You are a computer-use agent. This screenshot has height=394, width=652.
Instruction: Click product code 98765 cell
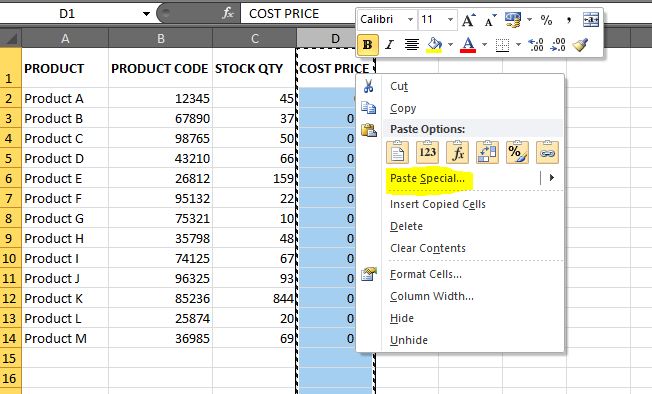pos(161,138)
